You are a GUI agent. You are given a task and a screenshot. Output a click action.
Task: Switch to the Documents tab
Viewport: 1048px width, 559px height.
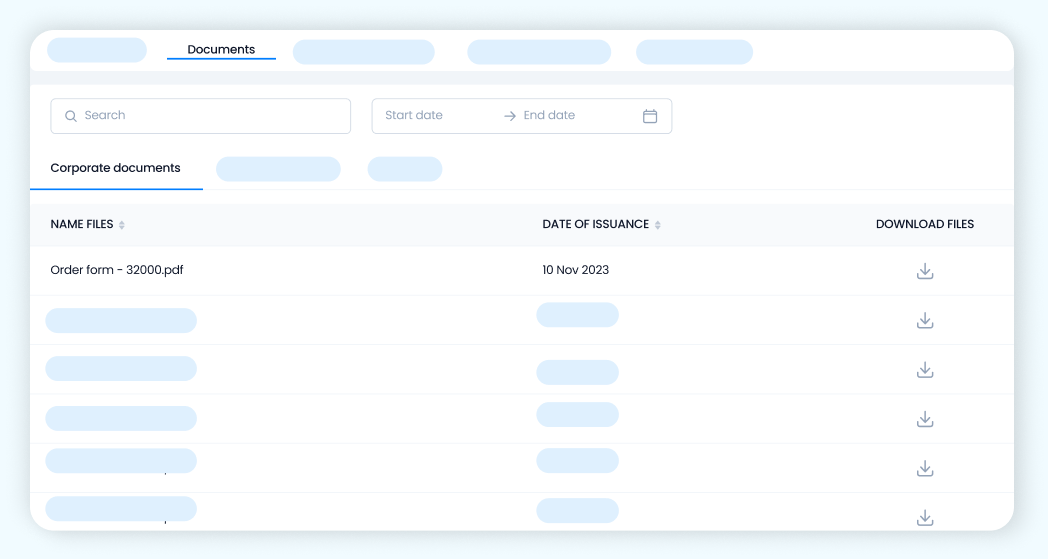tap(221, 49)
